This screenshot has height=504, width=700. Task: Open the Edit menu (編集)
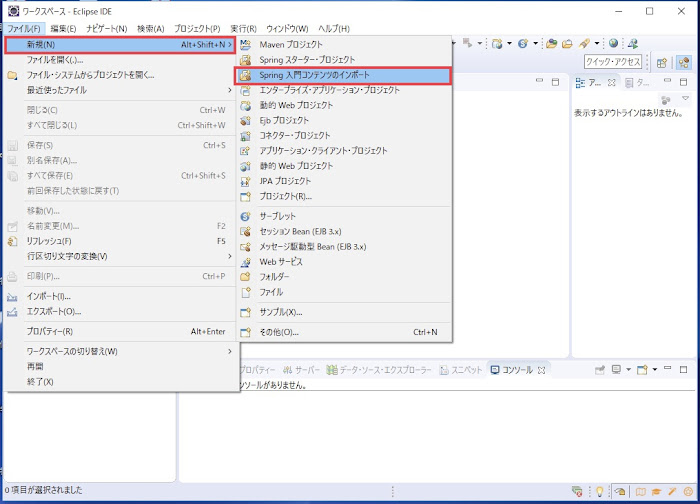click(x=63, y=29)
